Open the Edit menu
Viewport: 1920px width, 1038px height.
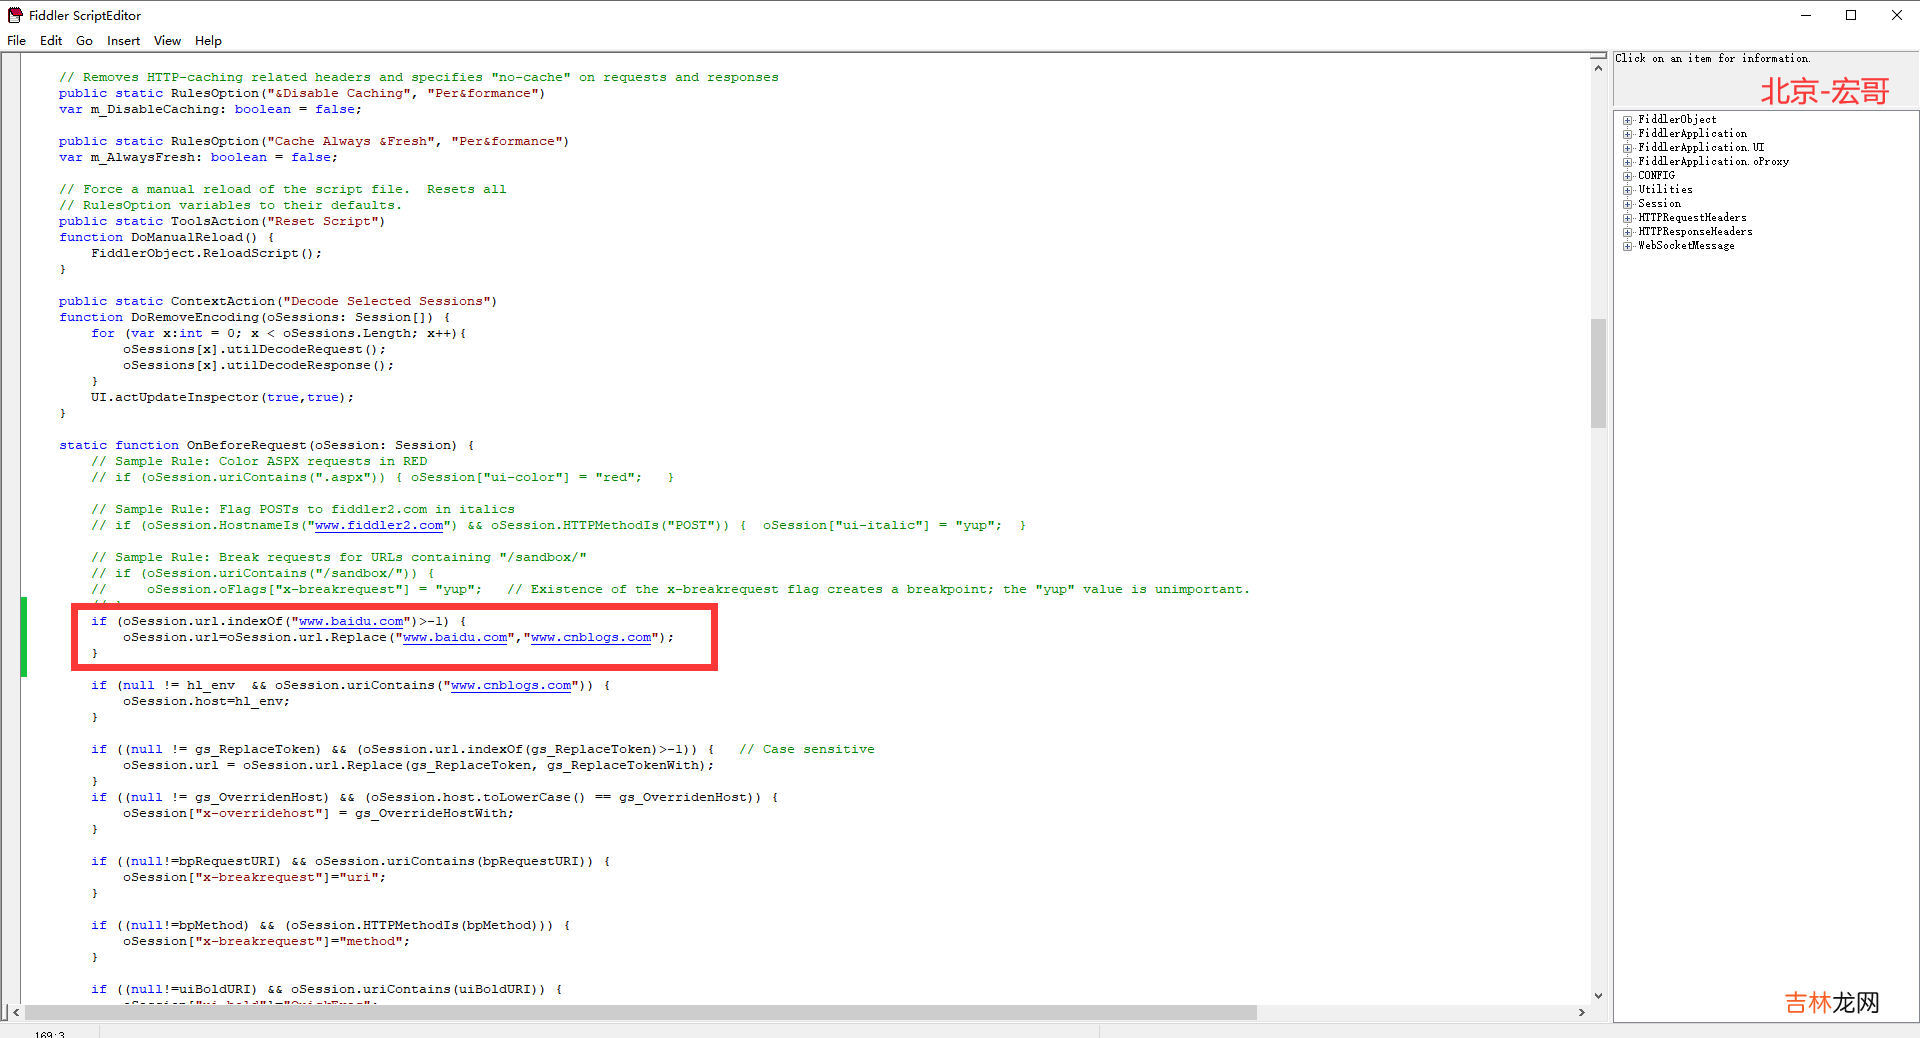(x=51, y=41)
